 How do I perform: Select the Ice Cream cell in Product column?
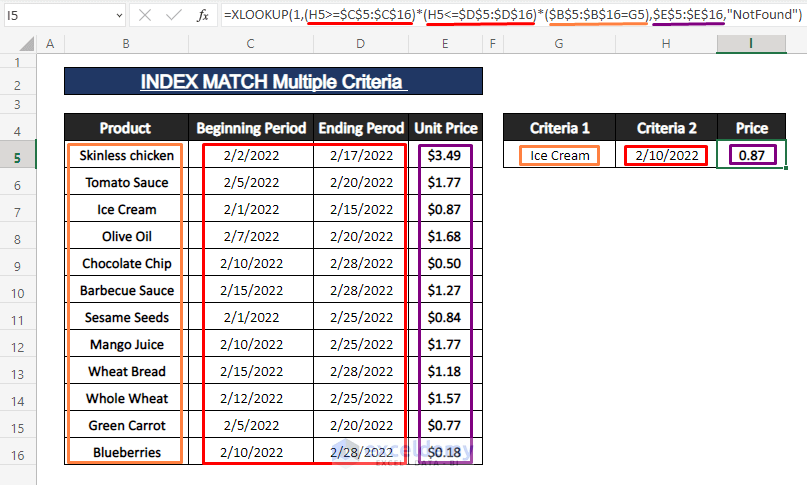126,209
